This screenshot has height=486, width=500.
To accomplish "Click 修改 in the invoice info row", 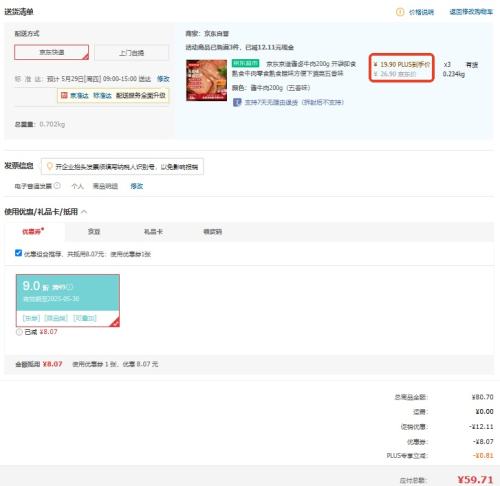I will pos(137,186).
